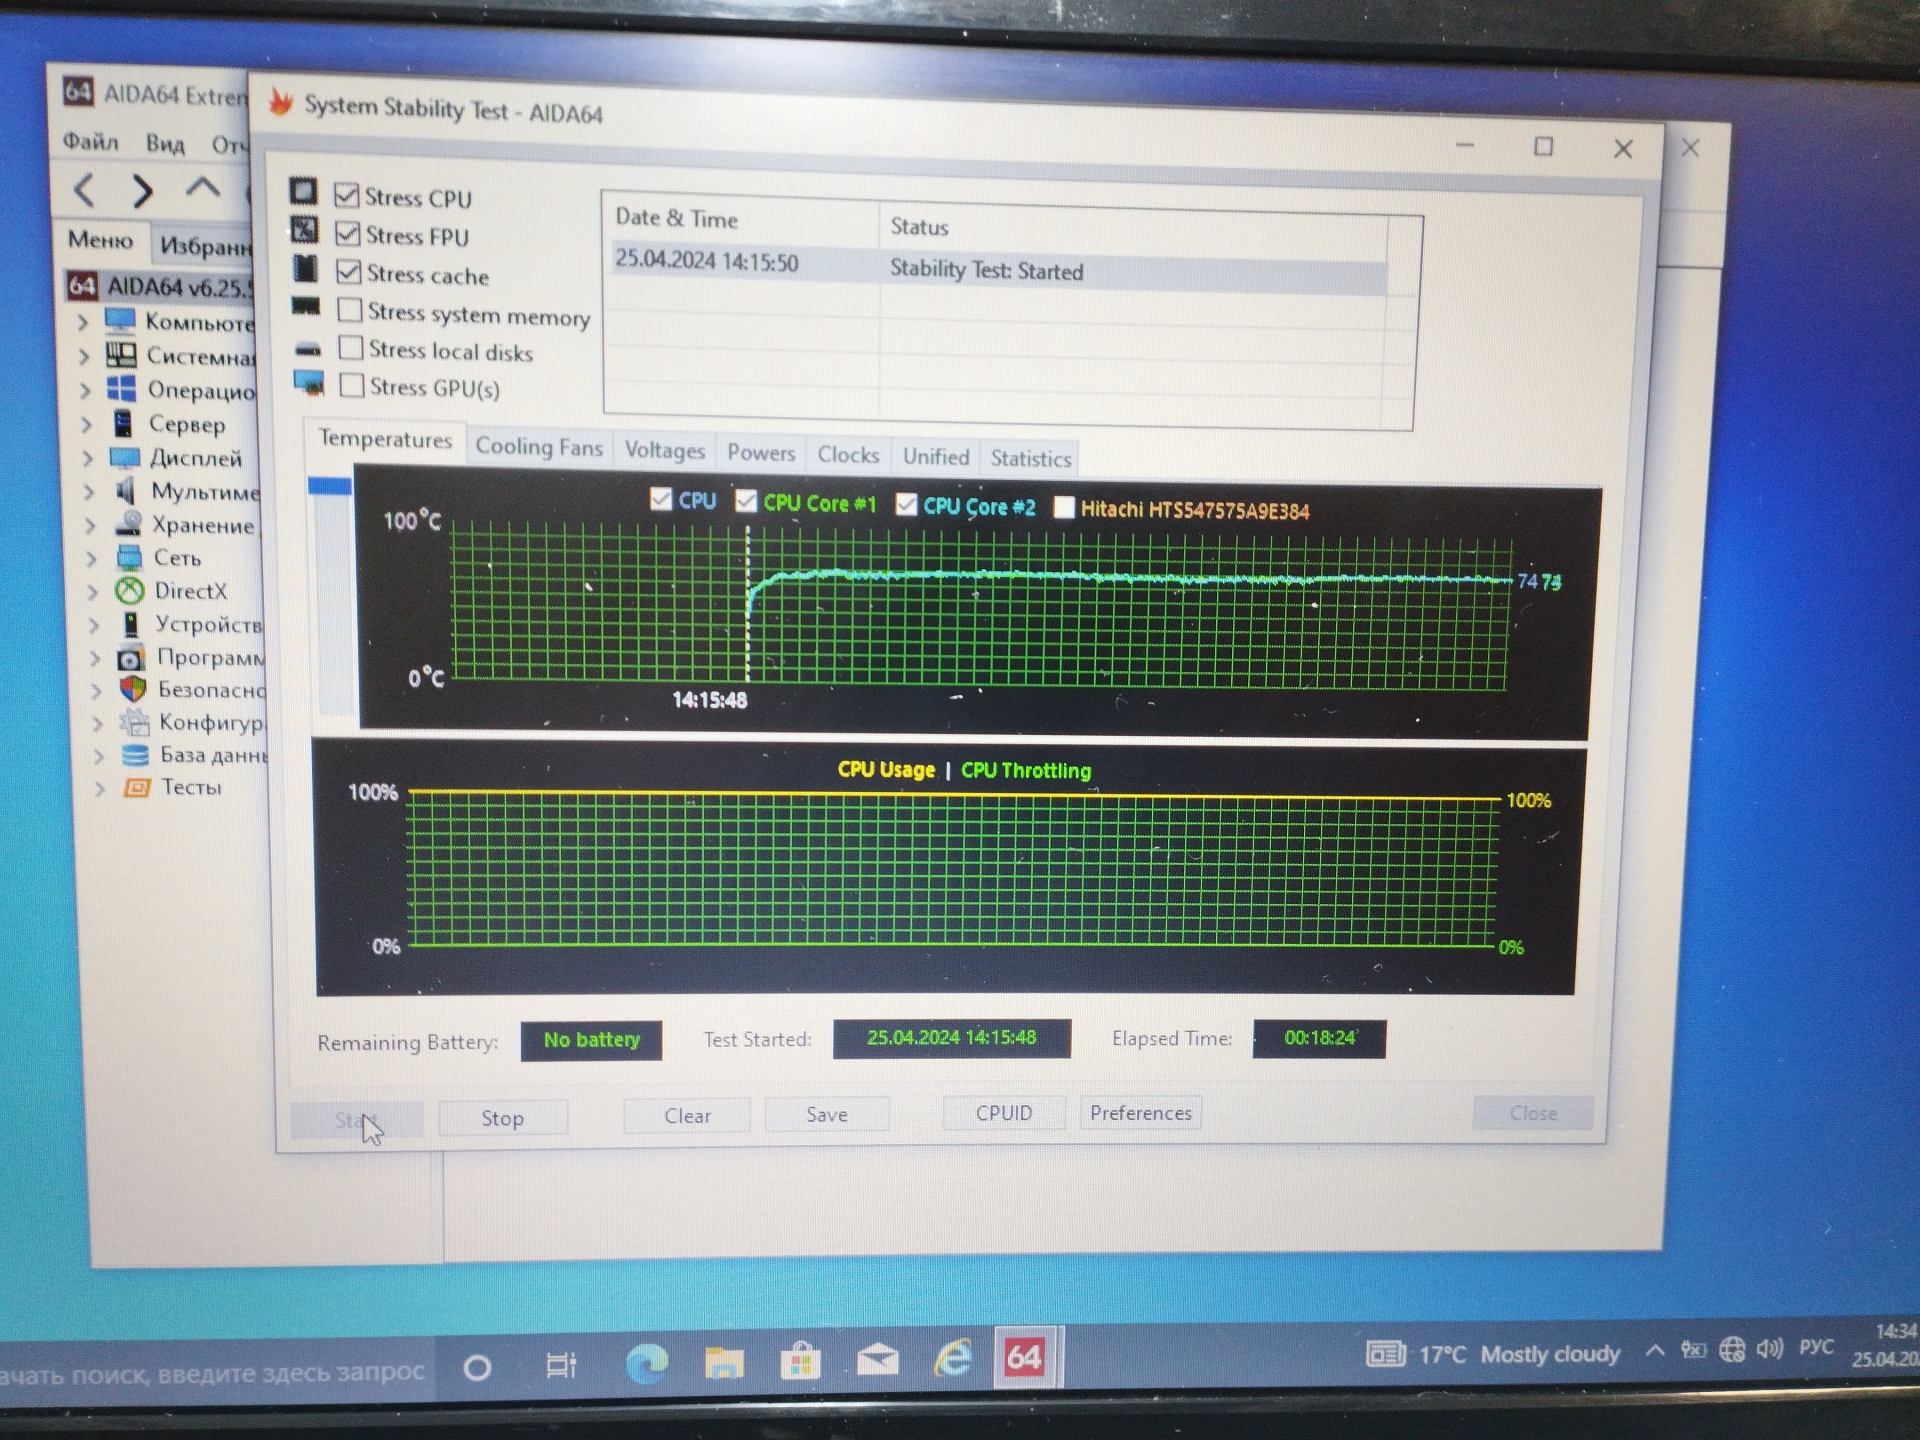Click the Stress CPU chip icon

click(x=303, y=191)
